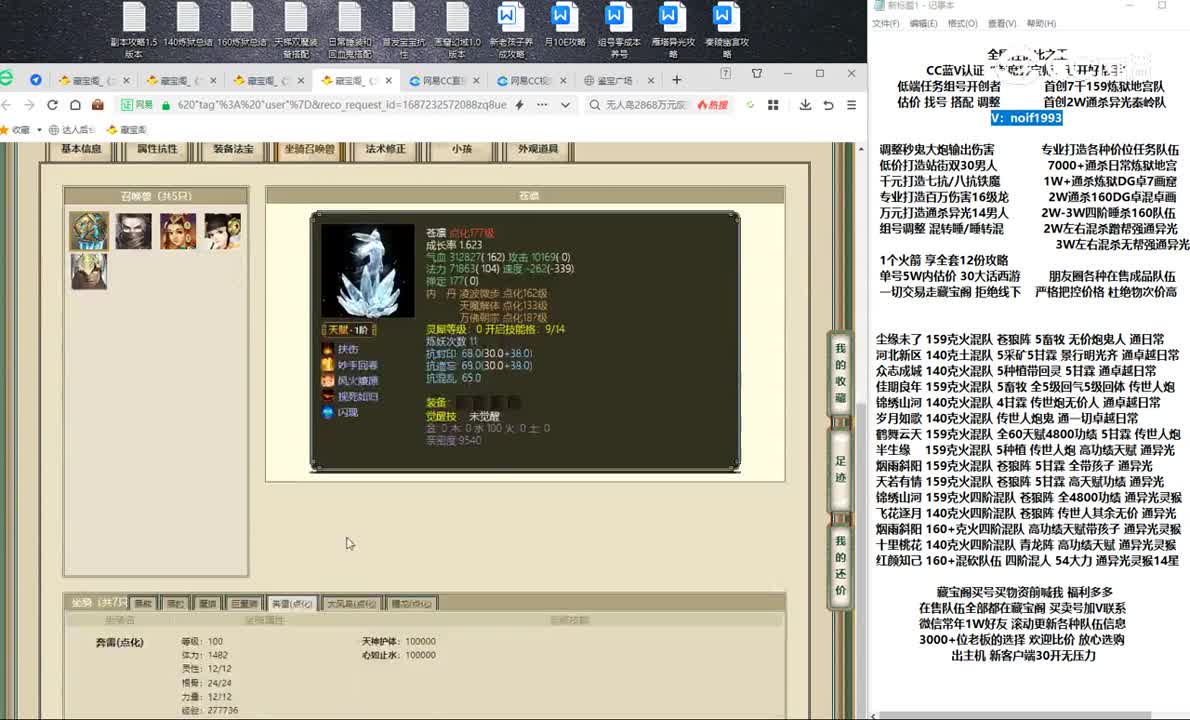Open the 新老孩子养成攻略 Word document
Image resolution: width=1190 pixels, height=720 pixels.
(511, 30)
